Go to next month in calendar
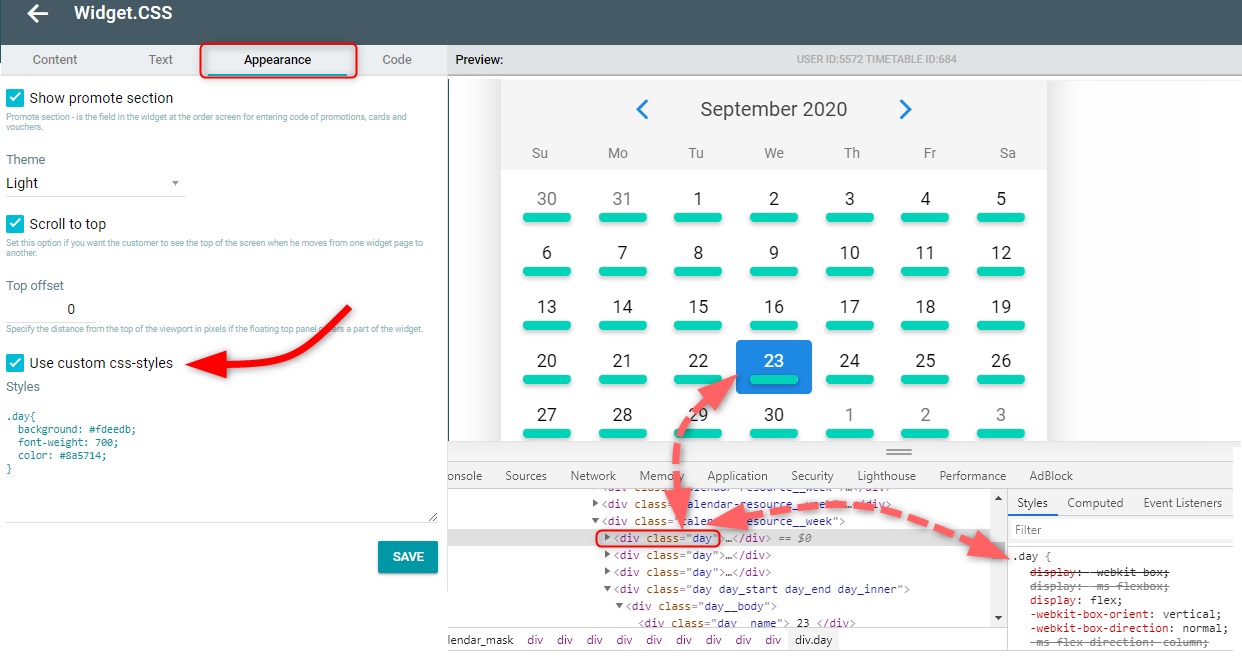 pyautogui.click(x=905, y=109)
